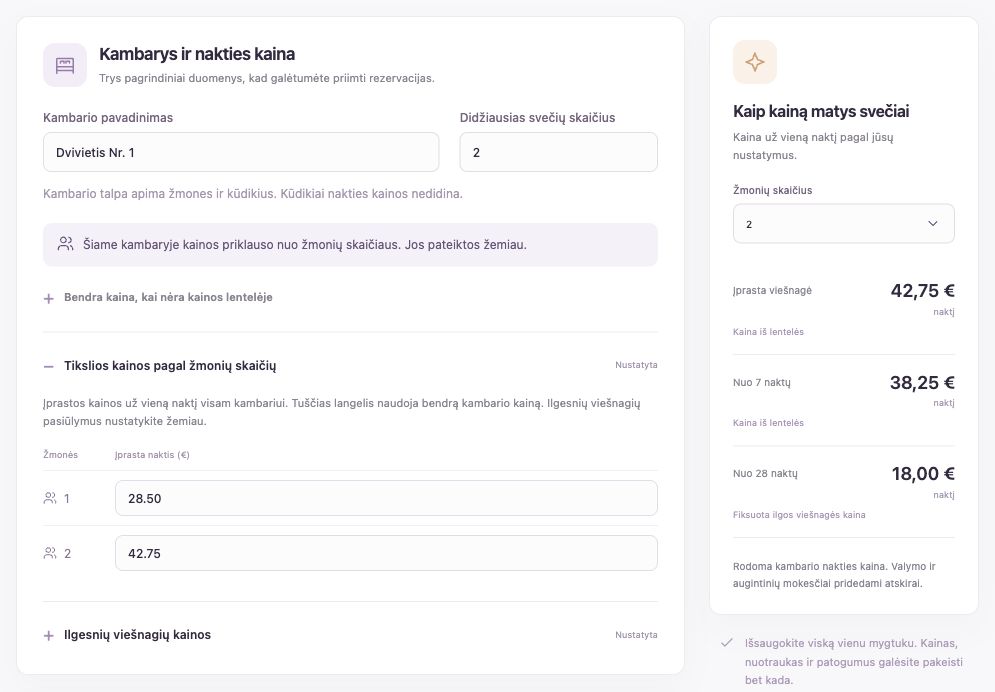The height and width of the screenshot is (692, 995).
Task: Edit the price field for 1 person
Action: [386, 499]
